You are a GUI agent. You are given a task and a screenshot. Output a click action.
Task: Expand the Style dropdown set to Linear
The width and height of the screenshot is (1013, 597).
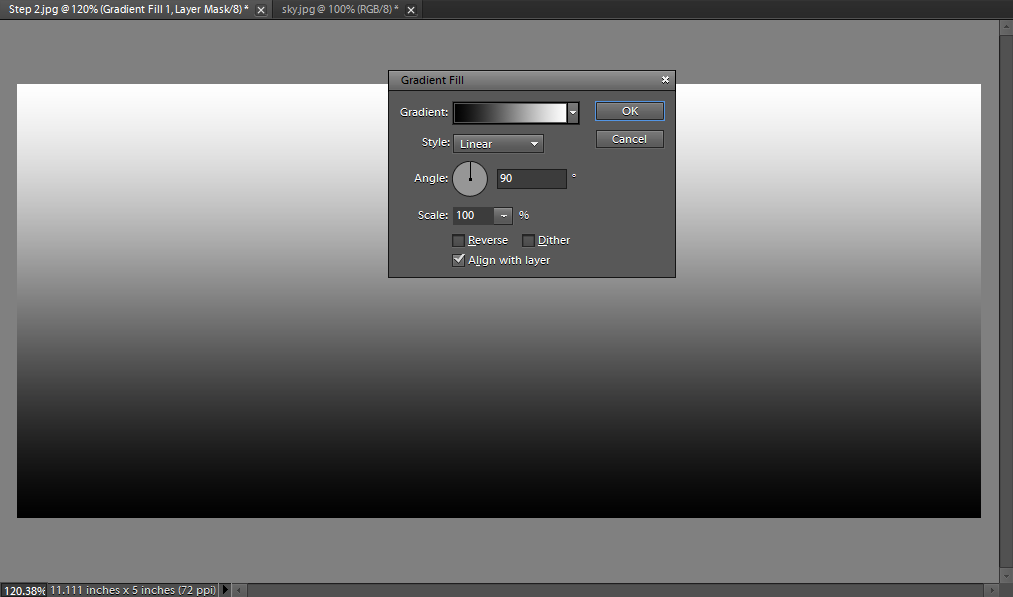pos(498,144)
